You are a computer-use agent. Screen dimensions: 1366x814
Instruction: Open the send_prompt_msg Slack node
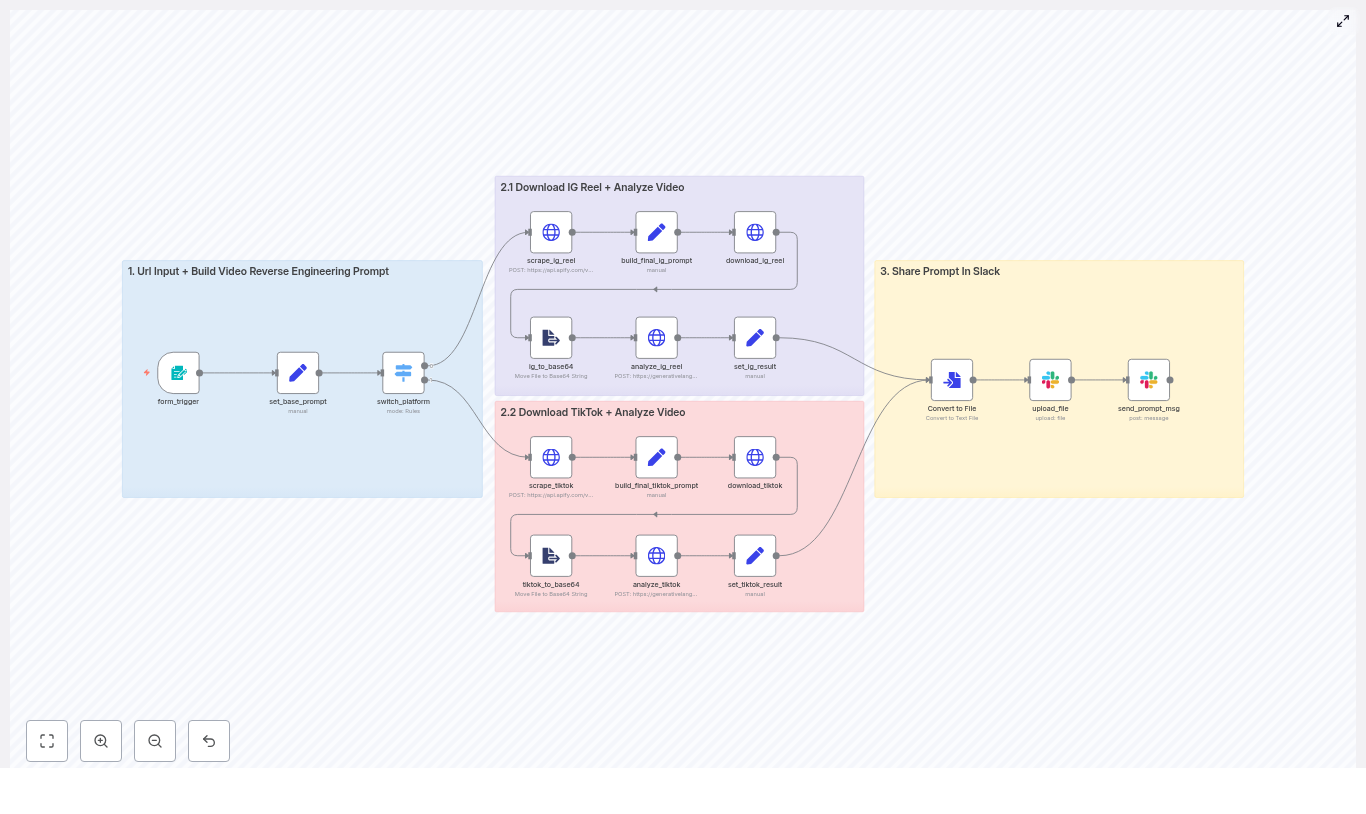[x=1149, y=380]
